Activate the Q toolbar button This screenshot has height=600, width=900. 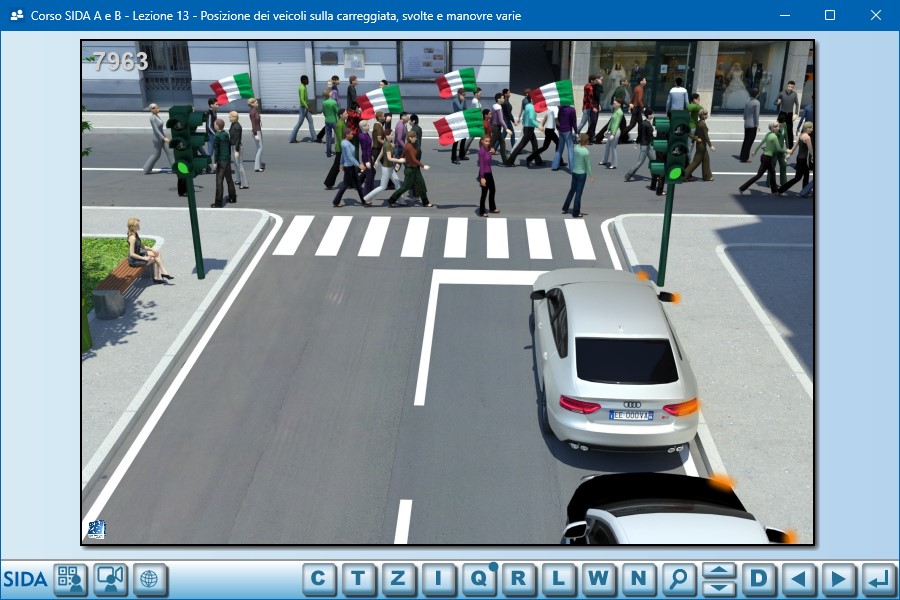(x=478, y=578)
